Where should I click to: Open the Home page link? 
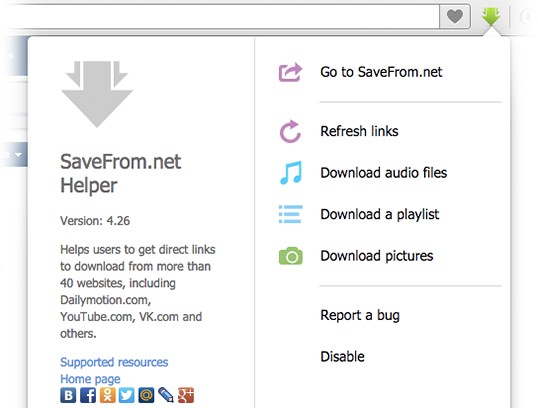click(90, 379)
